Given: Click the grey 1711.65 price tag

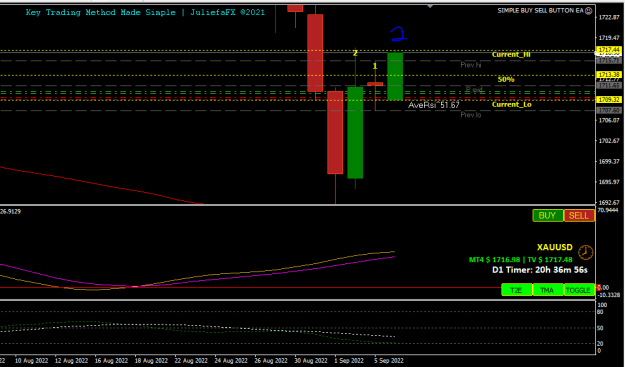Looking at the screenshot, I should (x=609, y=85).
